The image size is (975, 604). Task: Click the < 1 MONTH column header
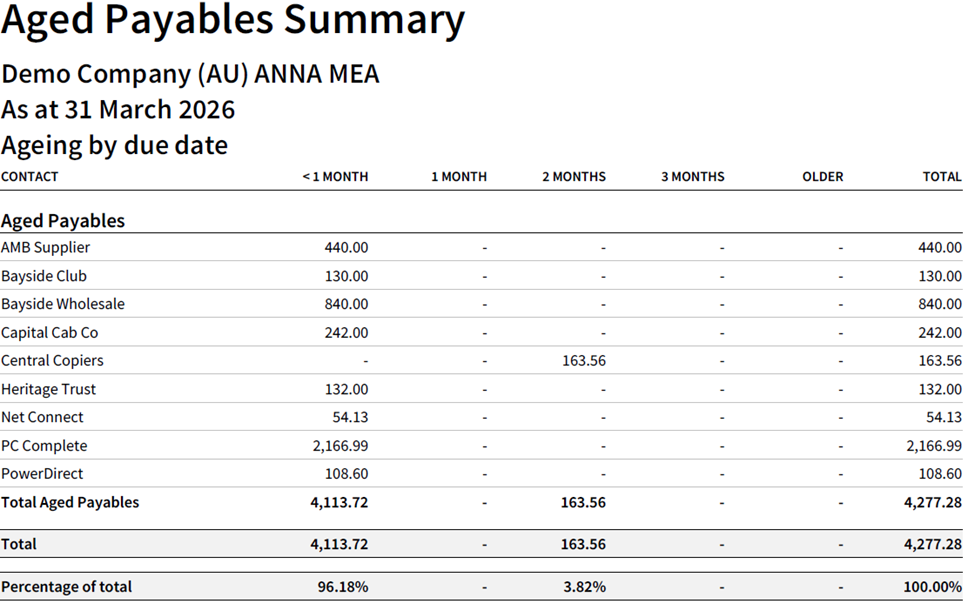click(335, 177)
